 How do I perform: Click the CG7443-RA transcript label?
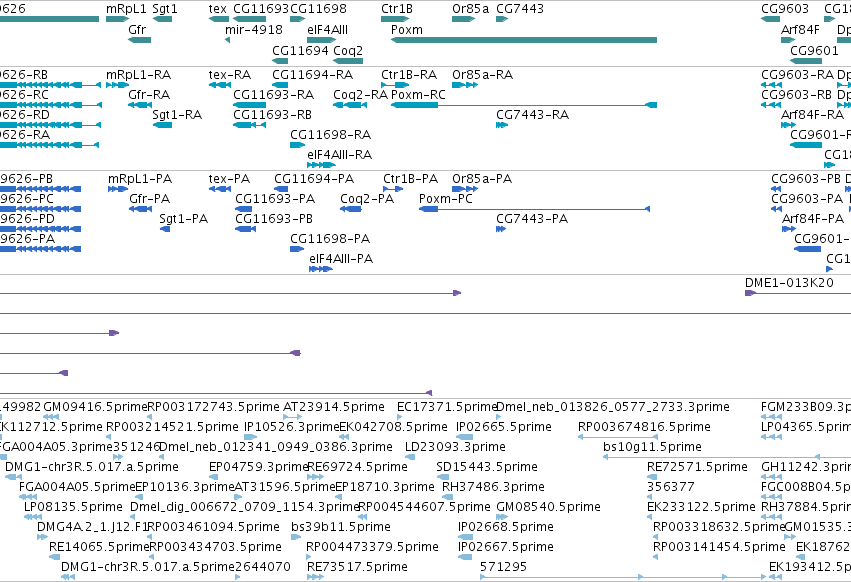(532, 115)
